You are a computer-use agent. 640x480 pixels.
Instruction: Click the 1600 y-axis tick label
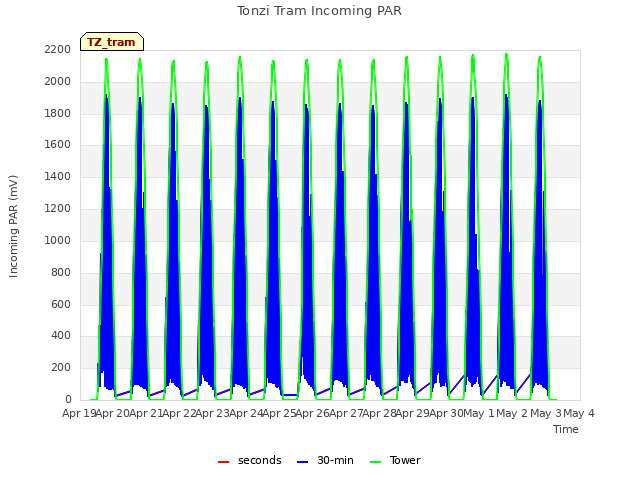click(58, 144)
